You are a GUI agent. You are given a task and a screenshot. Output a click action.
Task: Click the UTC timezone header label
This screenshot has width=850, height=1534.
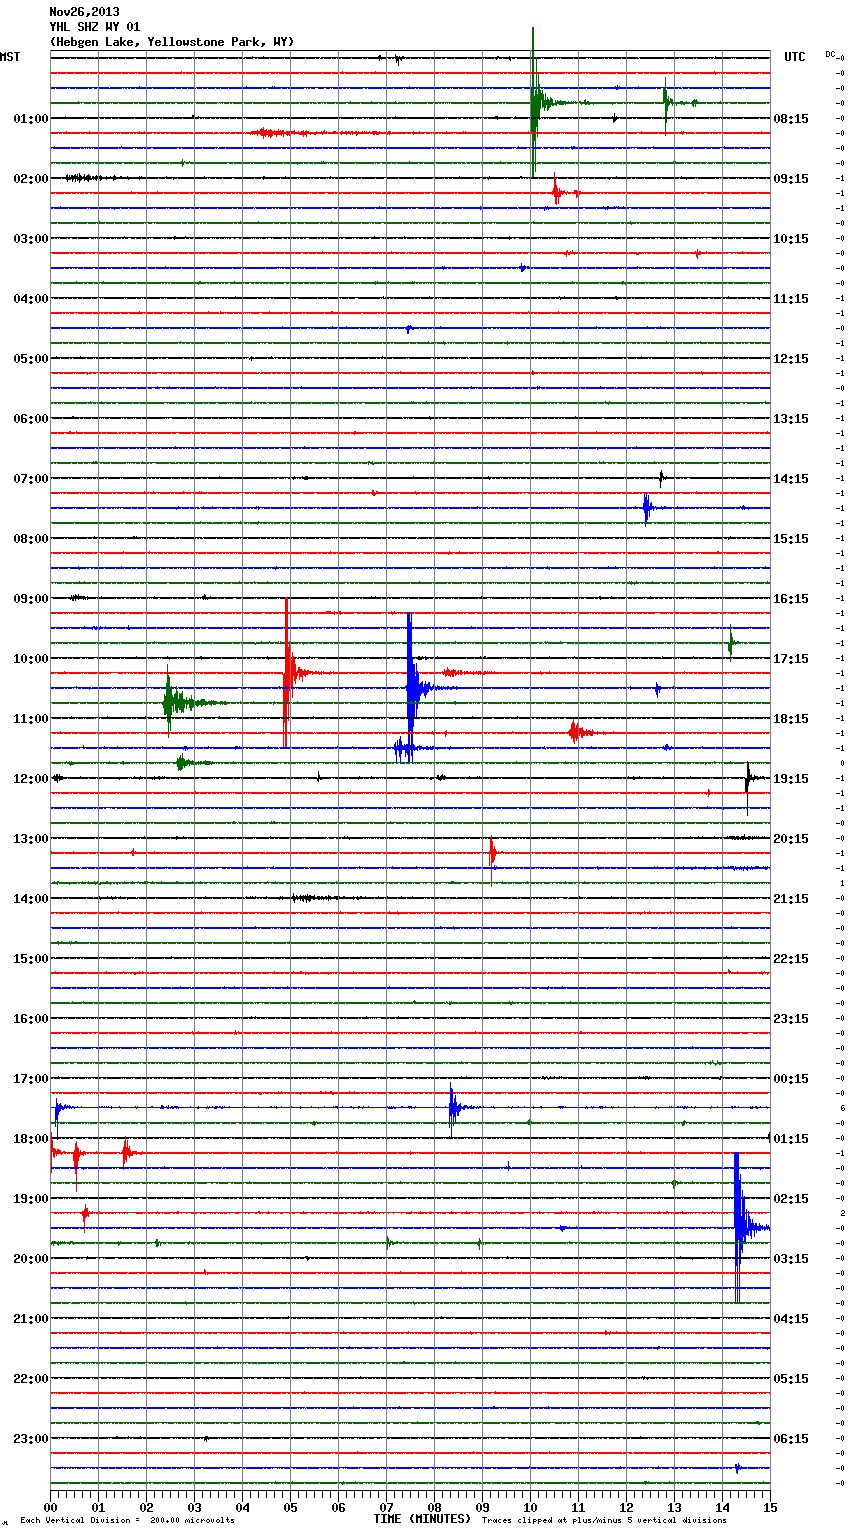pyautogui.click(x=794, y=57)
